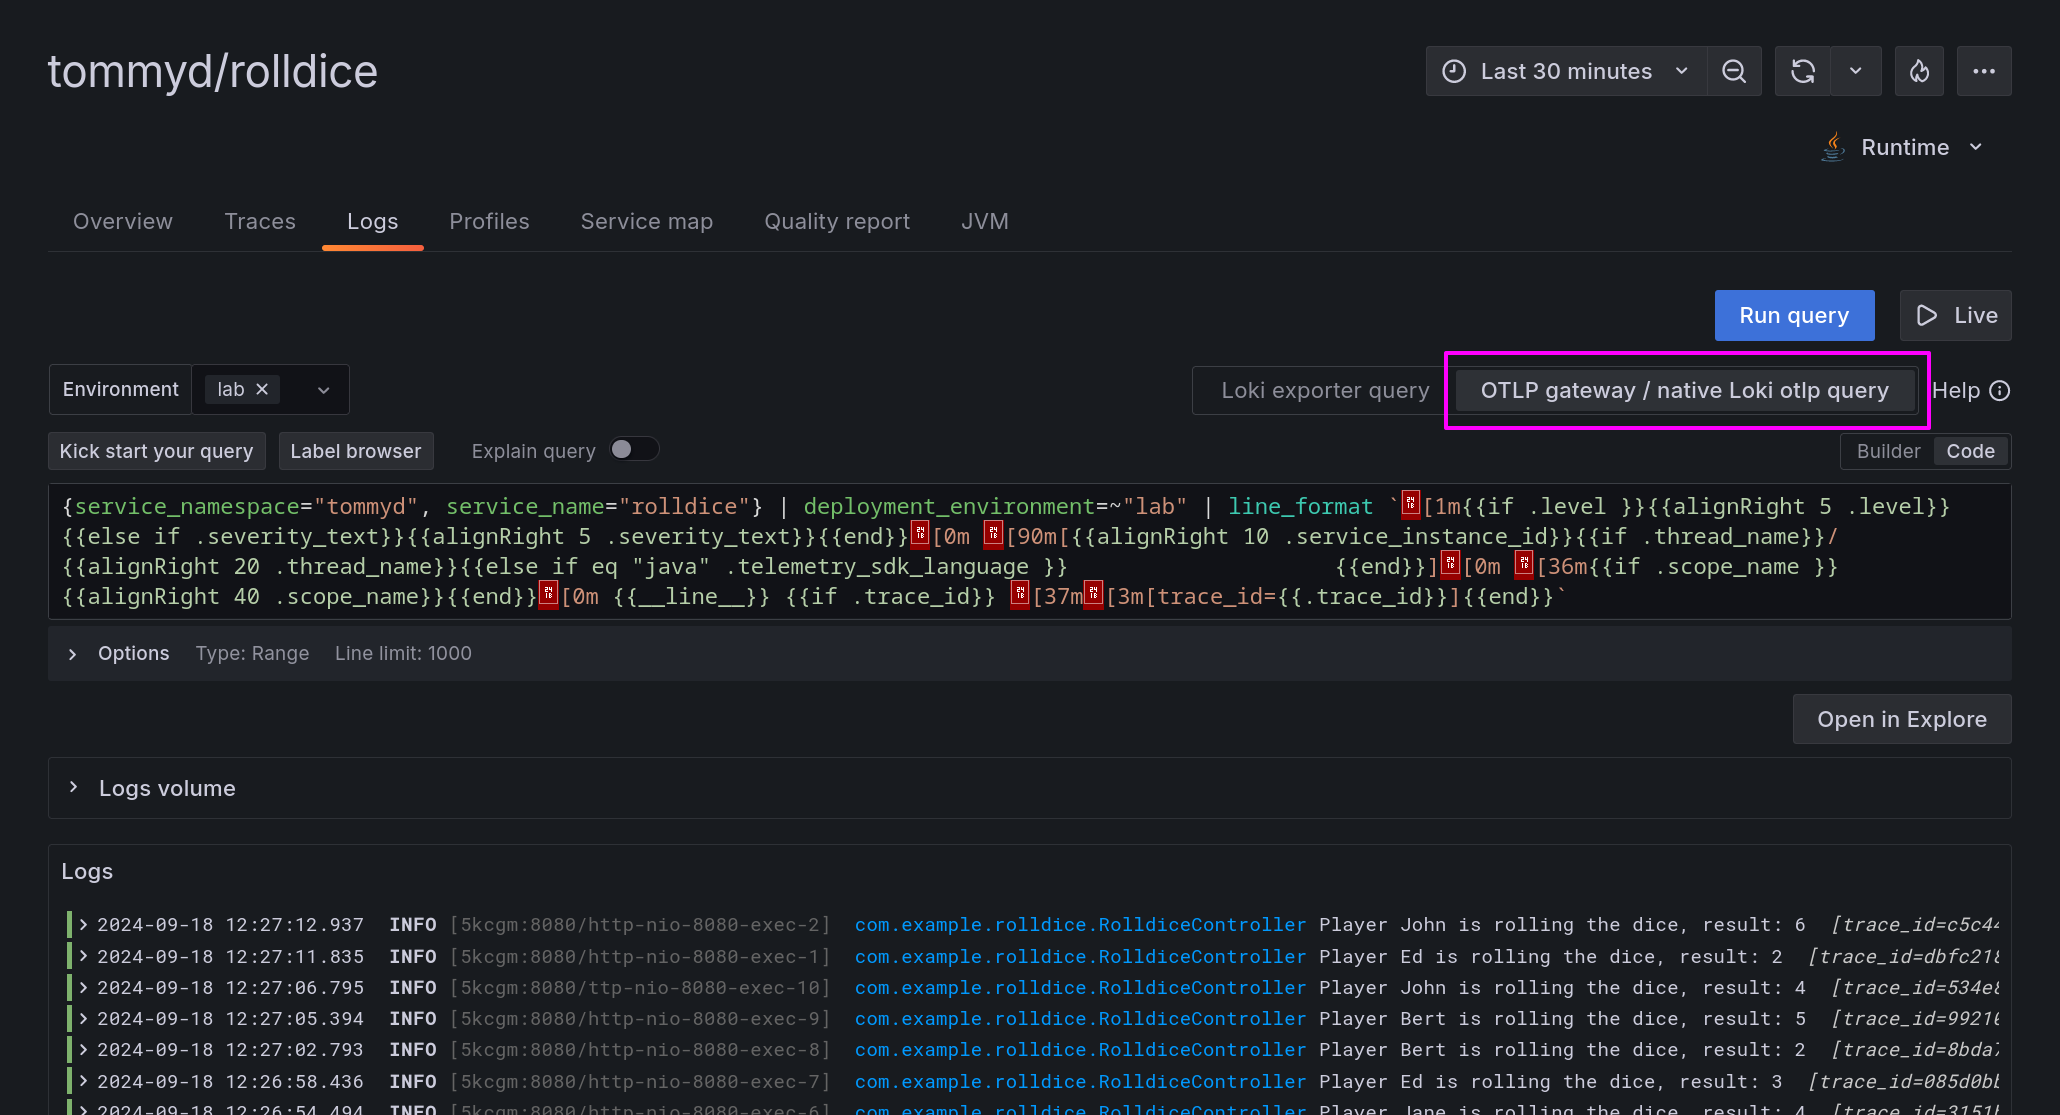Open the JVM tab

(985, 221)
